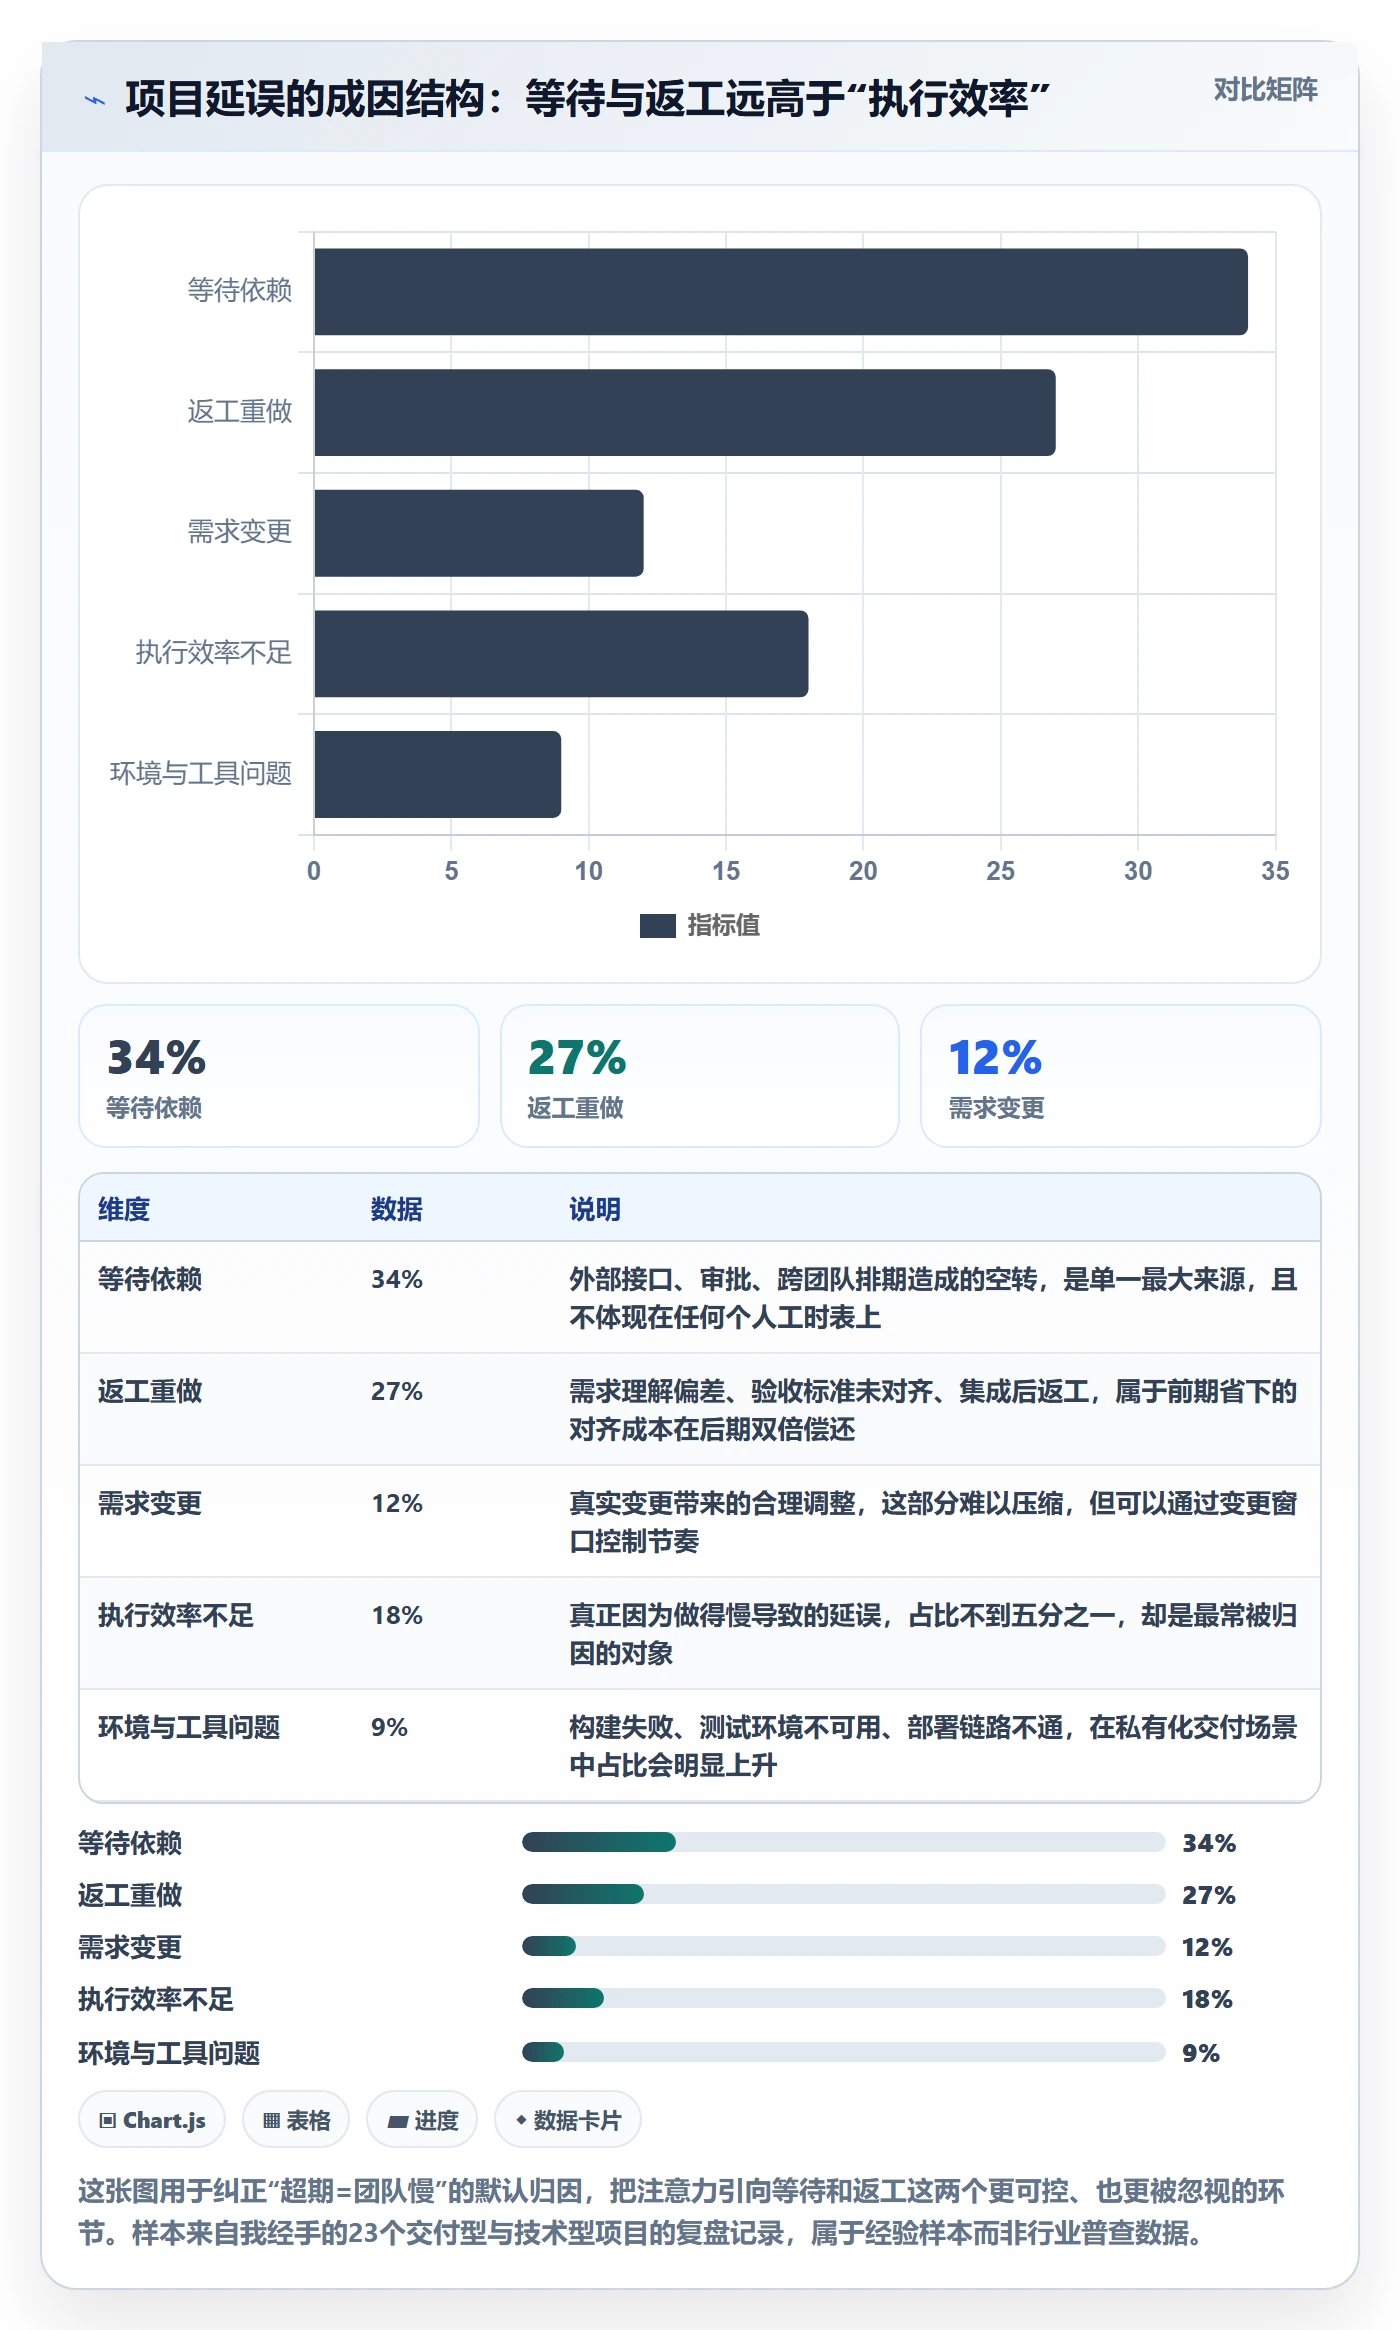Select the 环境与工具问题 chart bar
Screen dimensions: 1400x2330
point(438,774)
